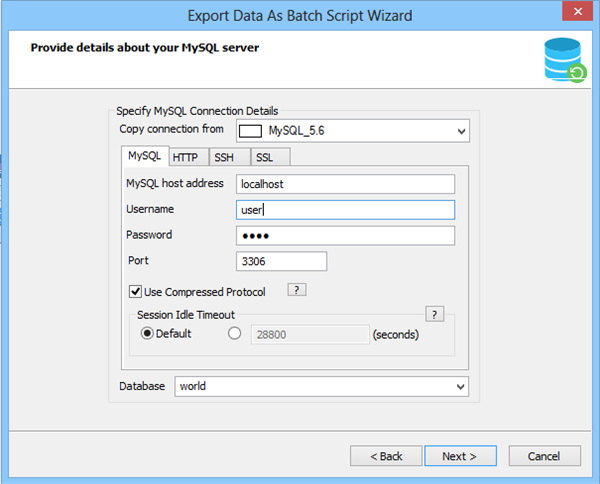Viewport: 600px width, 484px height.
Task: Click the white connection color swatch
Action: pos(250,130)
